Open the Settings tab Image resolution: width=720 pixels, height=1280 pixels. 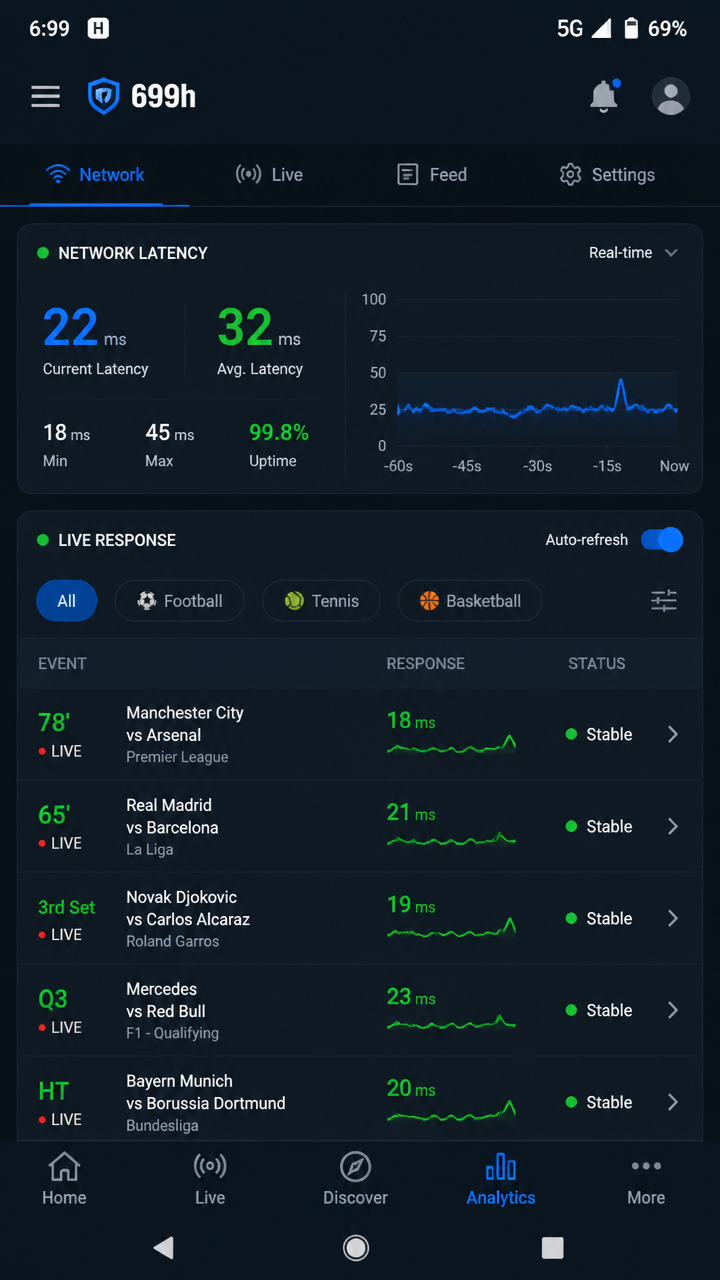click(607, 174)
